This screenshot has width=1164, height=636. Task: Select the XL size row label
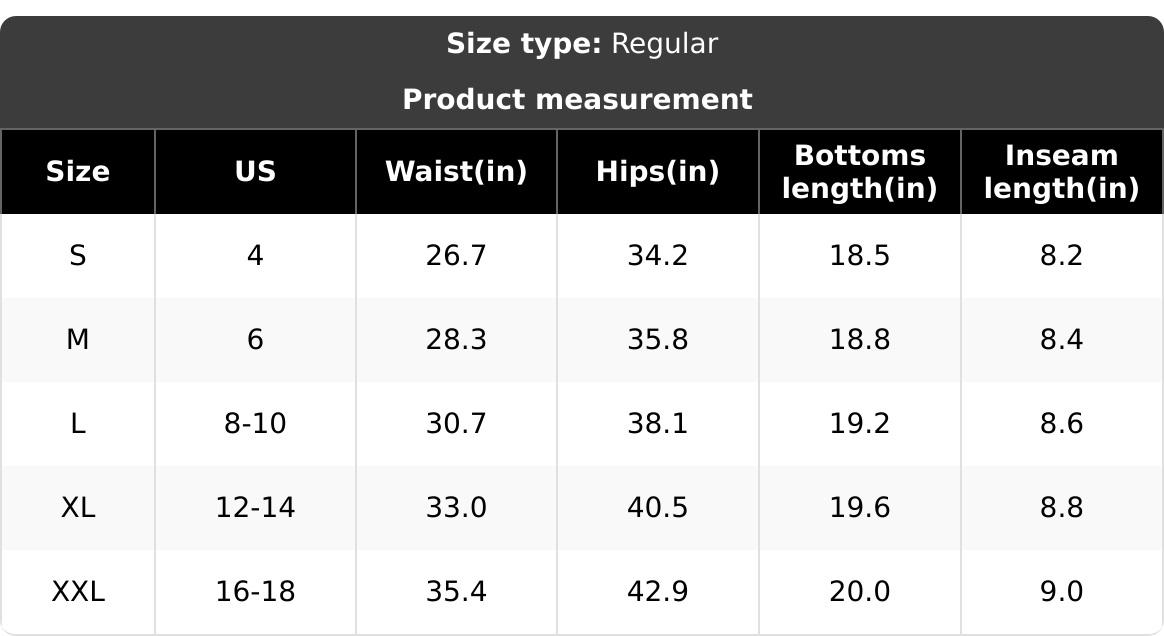click(77, 508)
